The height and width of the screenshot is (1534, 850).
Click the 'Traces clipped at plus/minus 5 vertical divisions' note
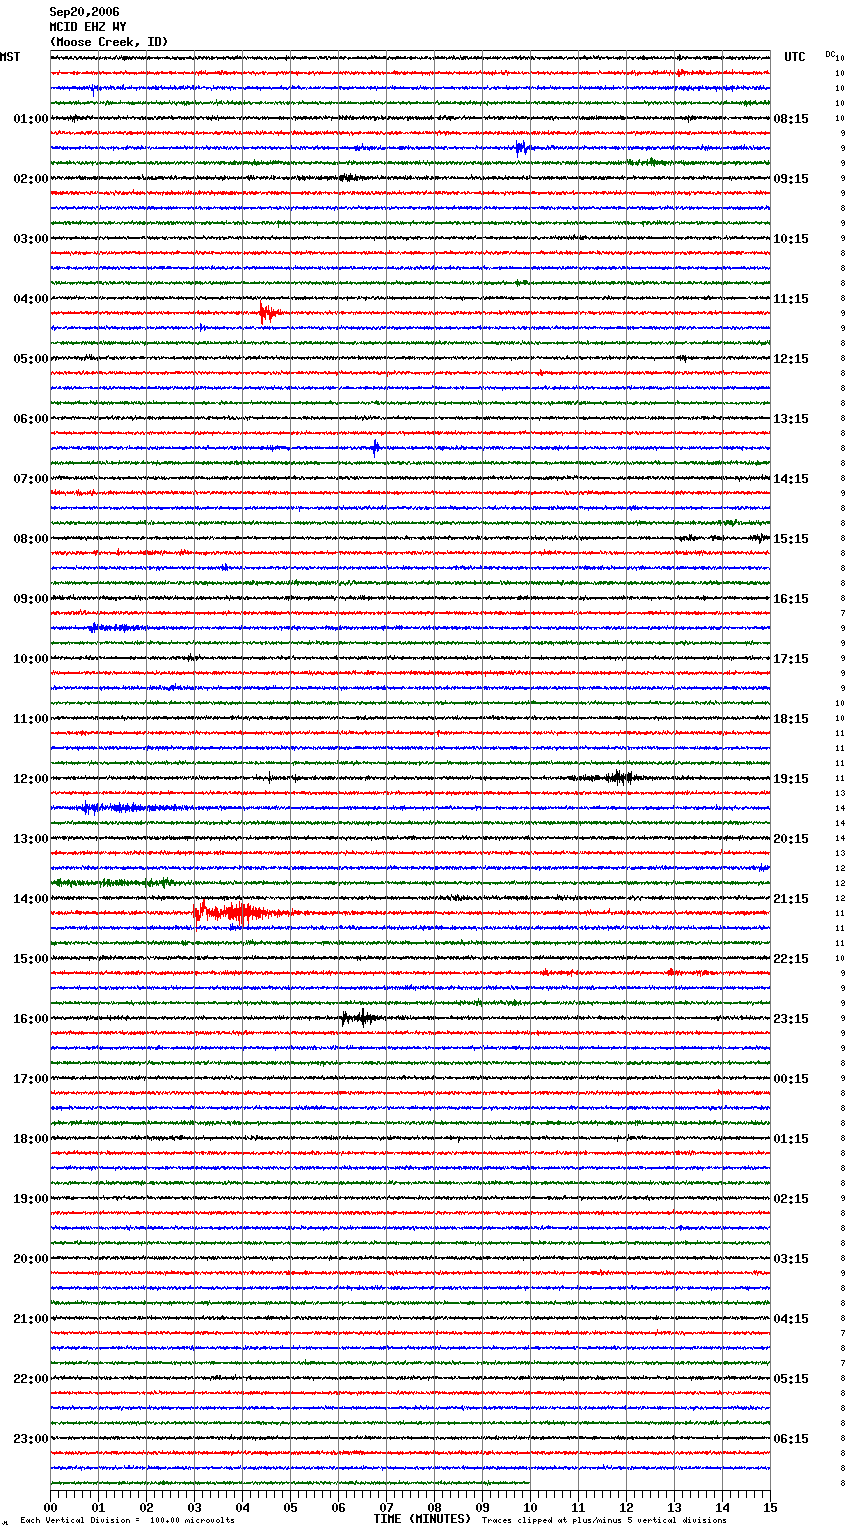coord(604,1520)
